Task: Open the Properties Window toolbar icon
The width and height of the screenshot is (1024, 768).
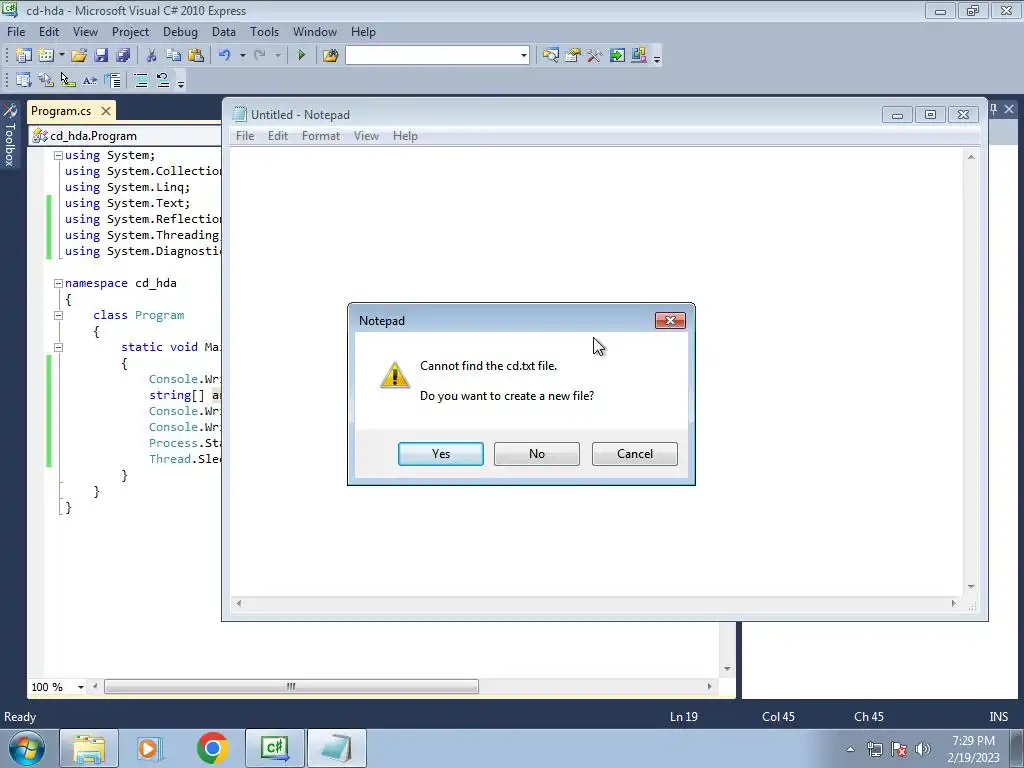Action: point(573,56)
